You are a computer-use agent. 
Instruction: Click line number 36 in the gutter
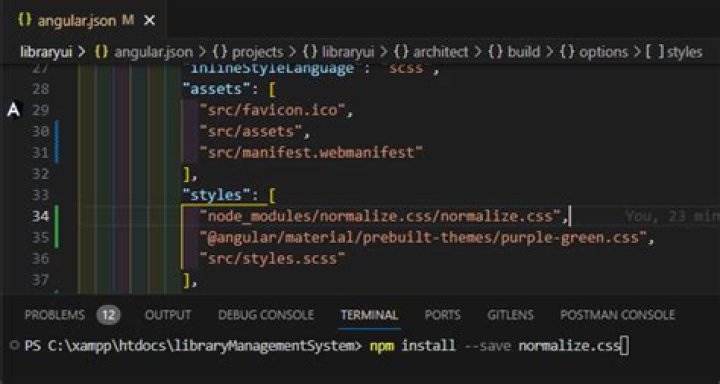click(x=41, y=259)
